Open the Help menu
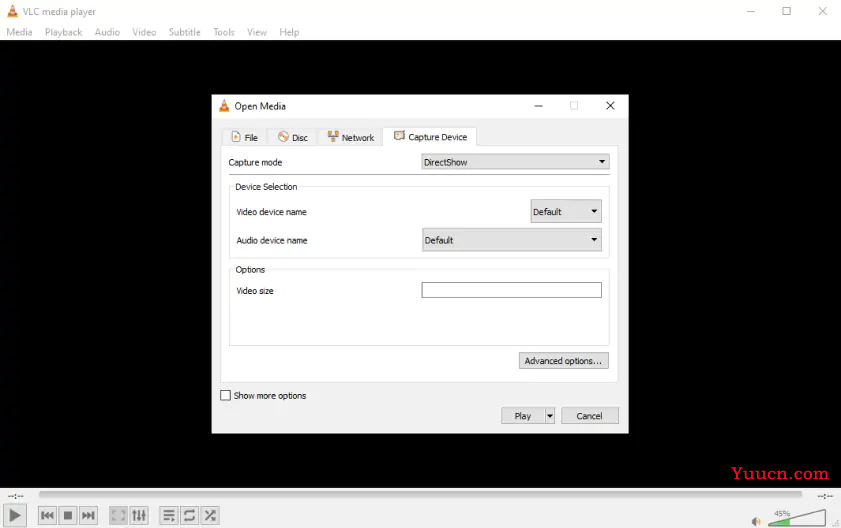The image size is (841, 528). [289, 32]
